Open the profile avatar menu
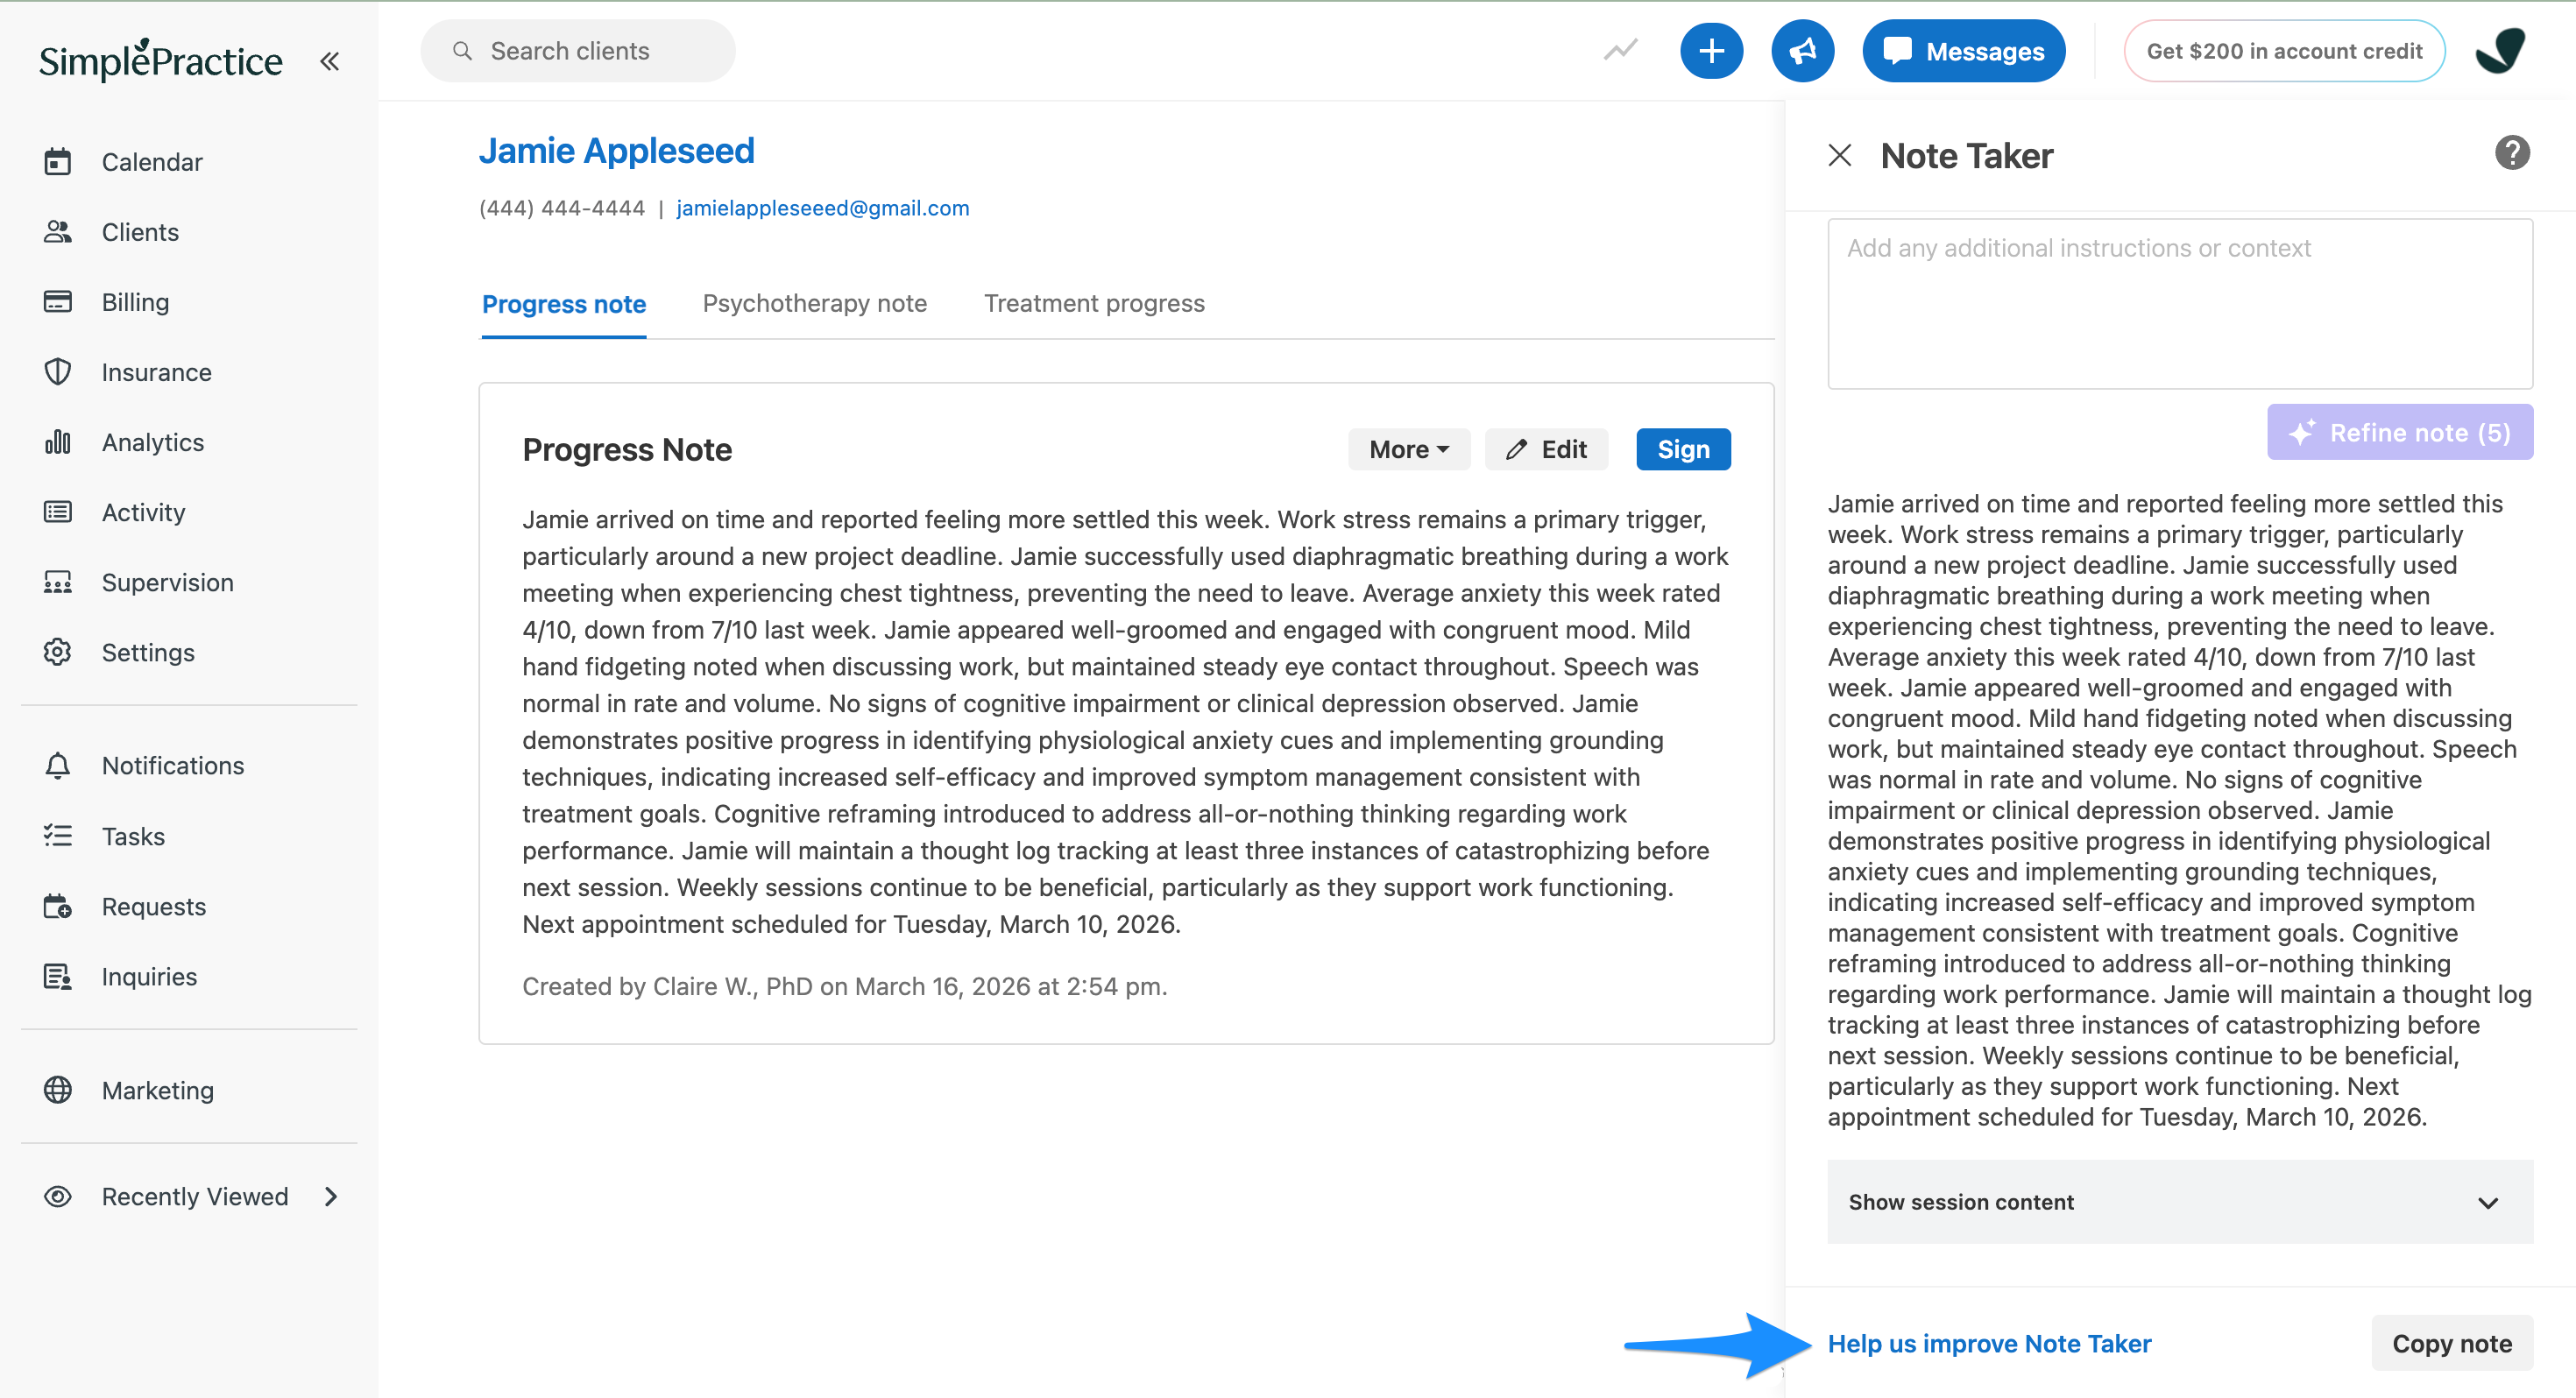The height and width of the screenshot is (1398, 2576). click(x=2500, y=51)
